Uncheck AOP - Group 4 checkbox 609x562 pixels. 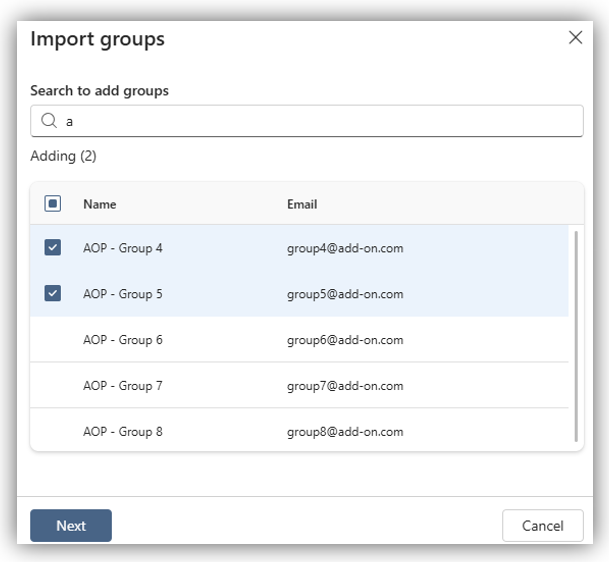(53, 248)
